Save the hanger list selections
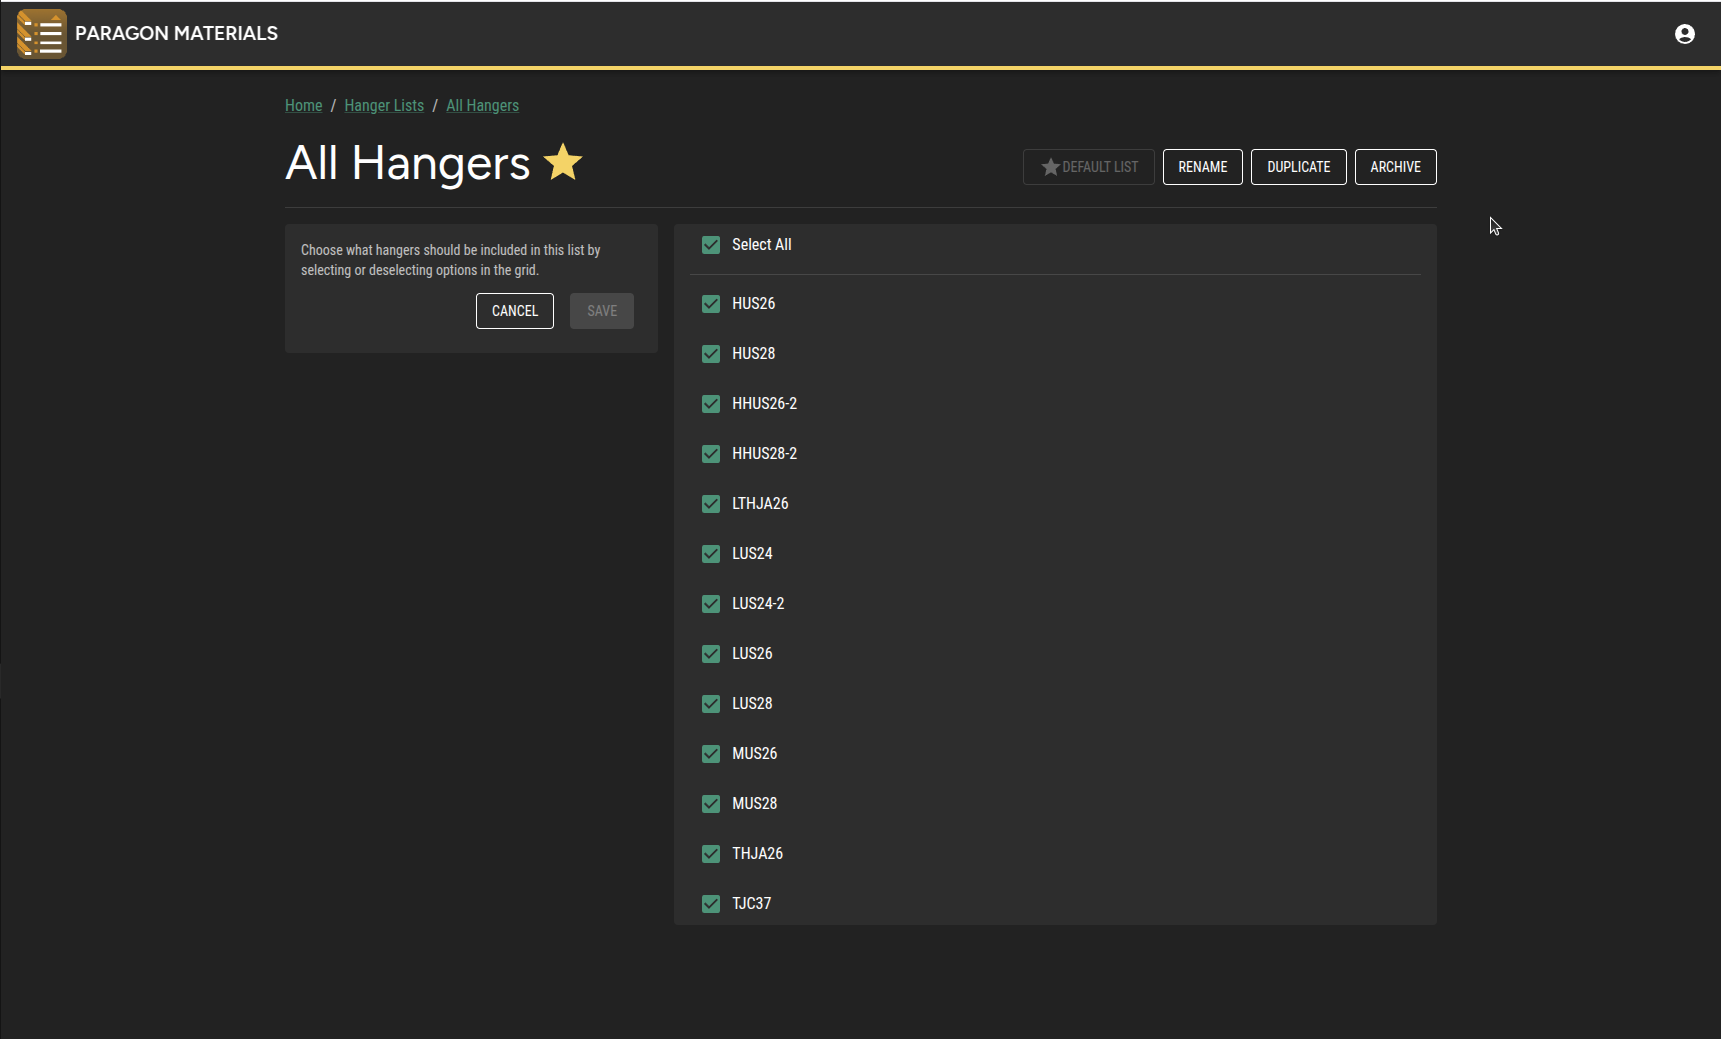Viewport: 1721px width, 1039px height. pos(601,311)
